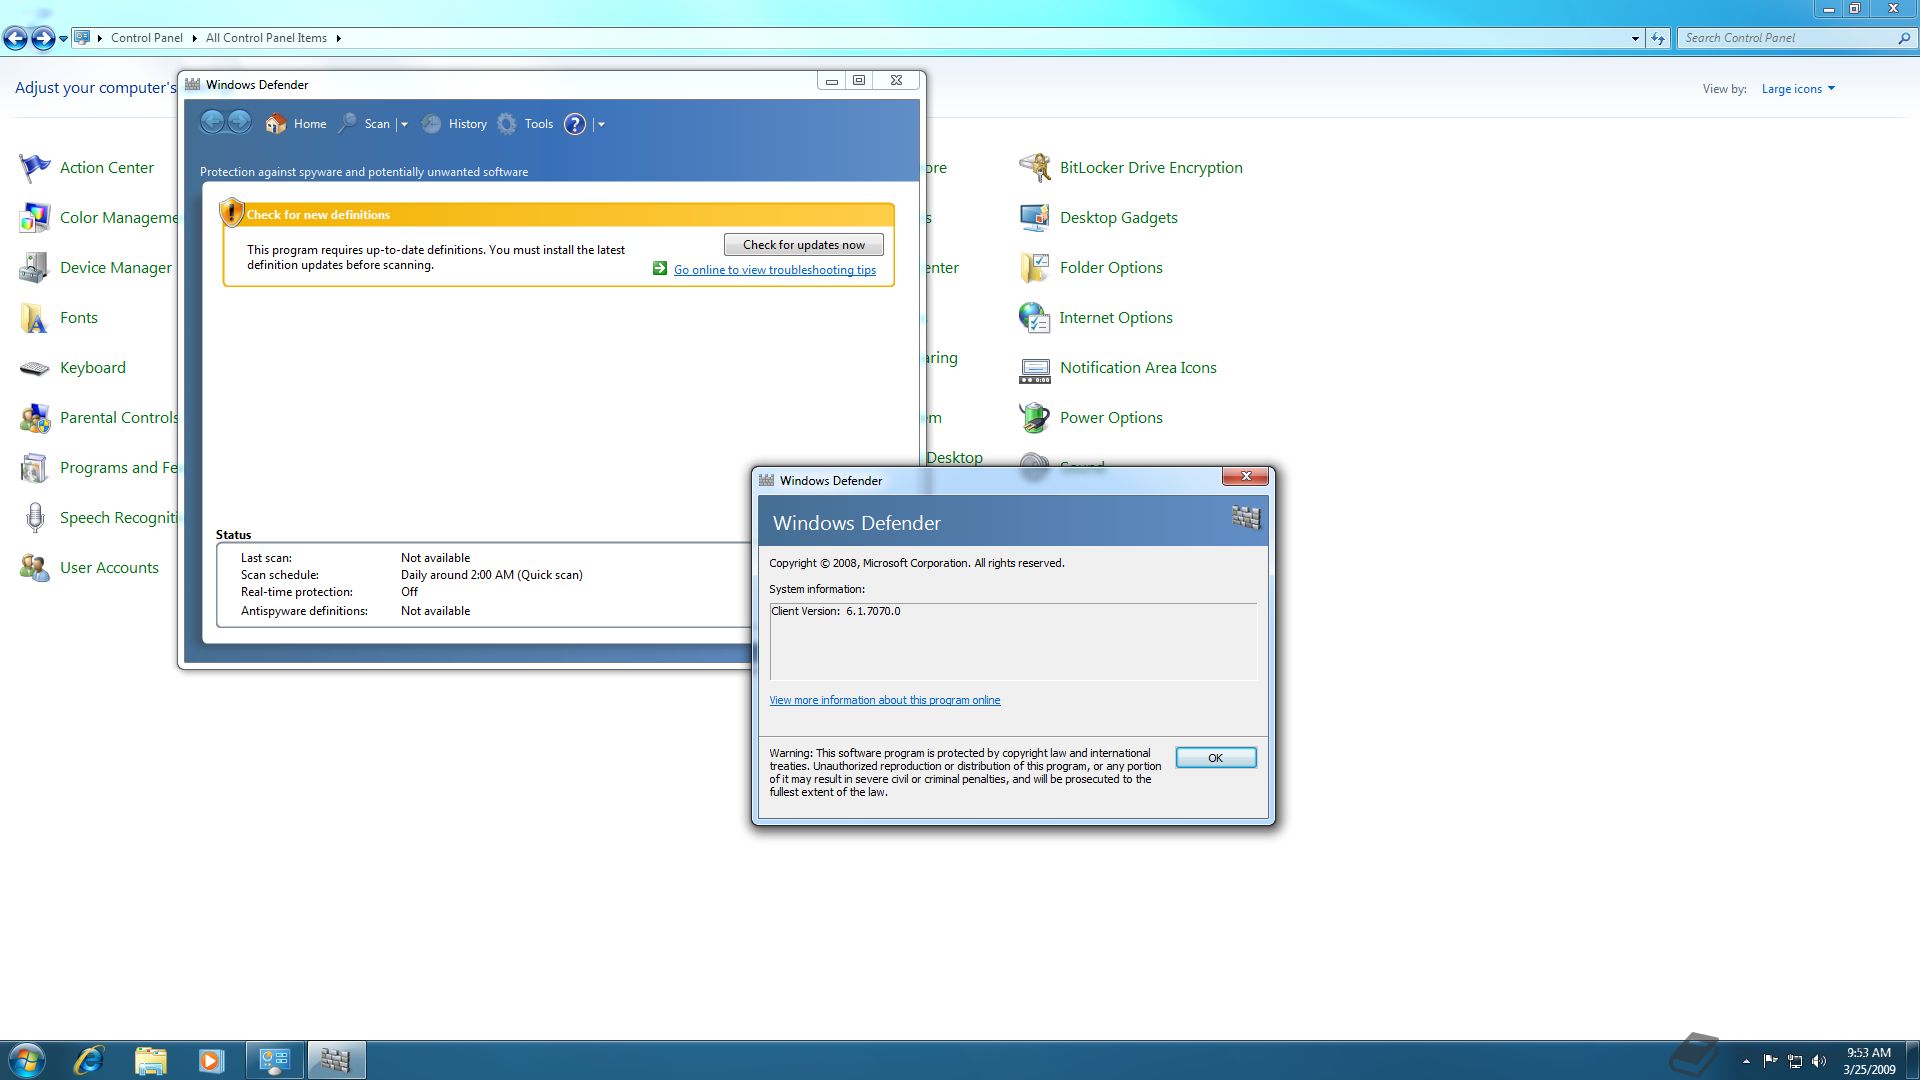Open Go online to view troubleshooting tips link
This screenshot has width=1920, height=1080.
774,270
